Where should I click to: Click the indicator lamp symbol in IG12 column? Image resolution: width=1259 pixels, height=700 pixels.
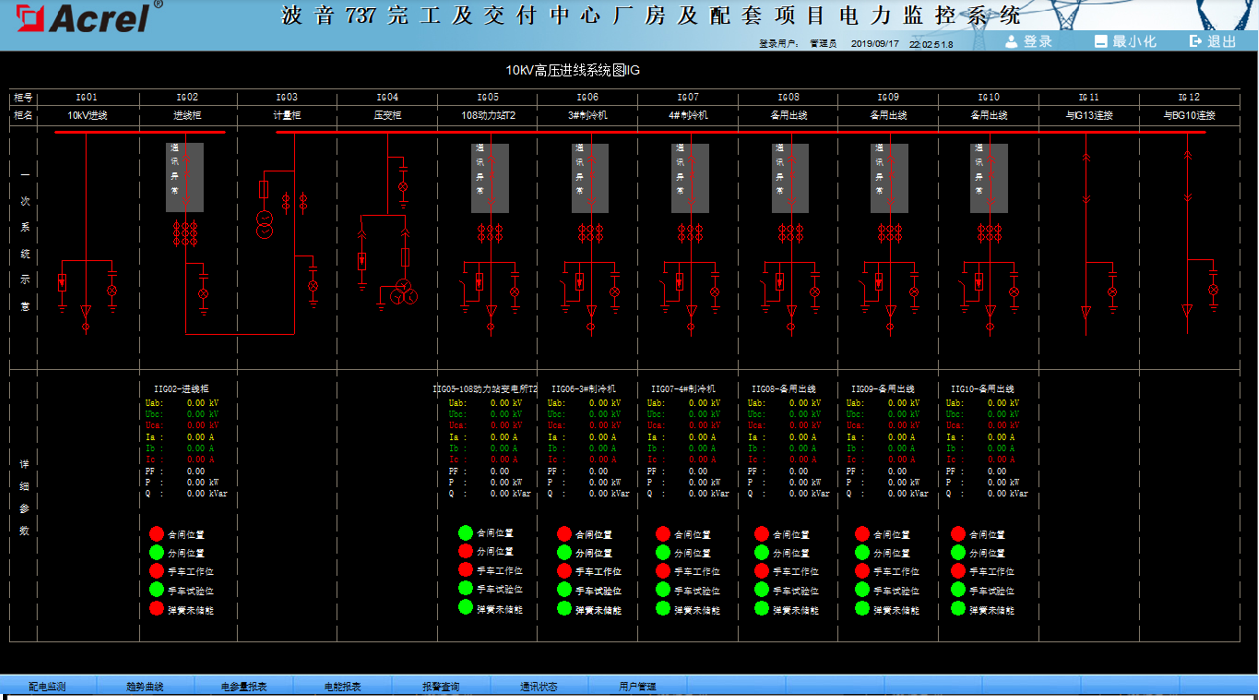[1213, 290]
